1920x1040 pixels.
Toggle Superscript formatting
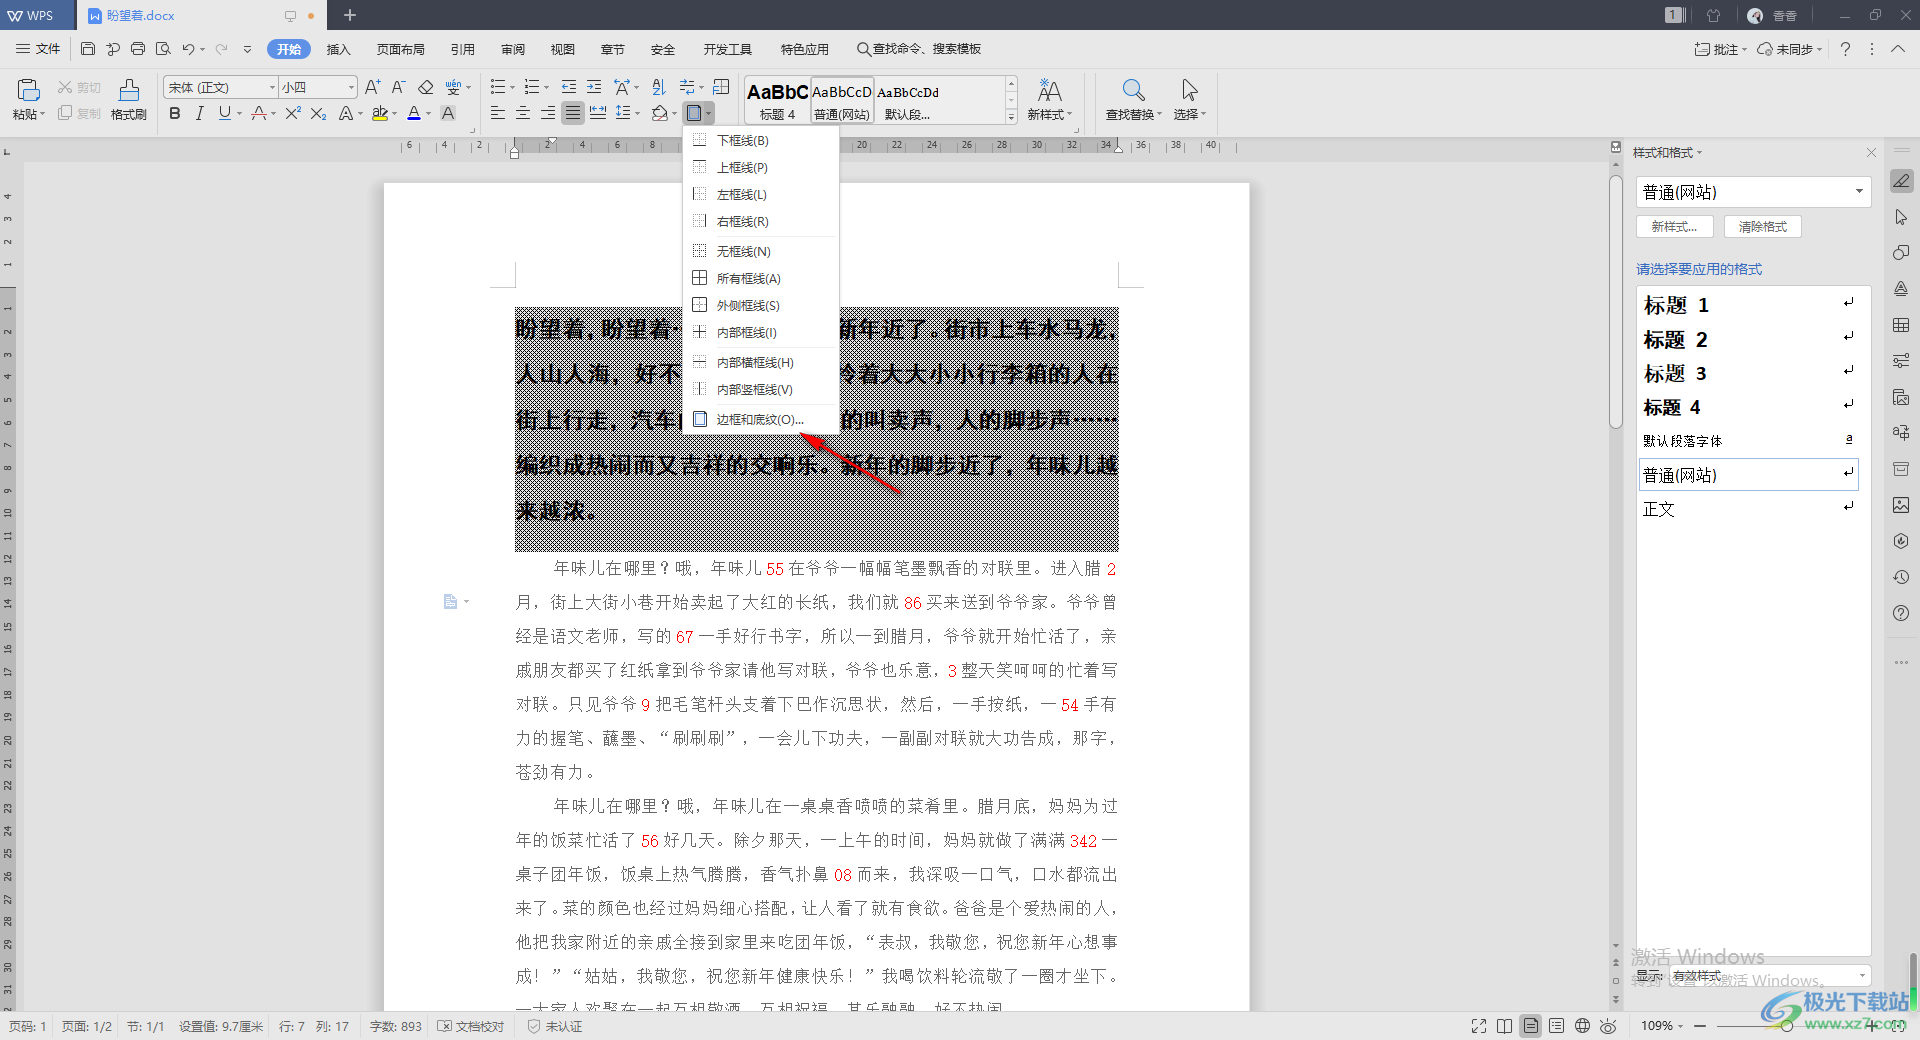point(292,114)
